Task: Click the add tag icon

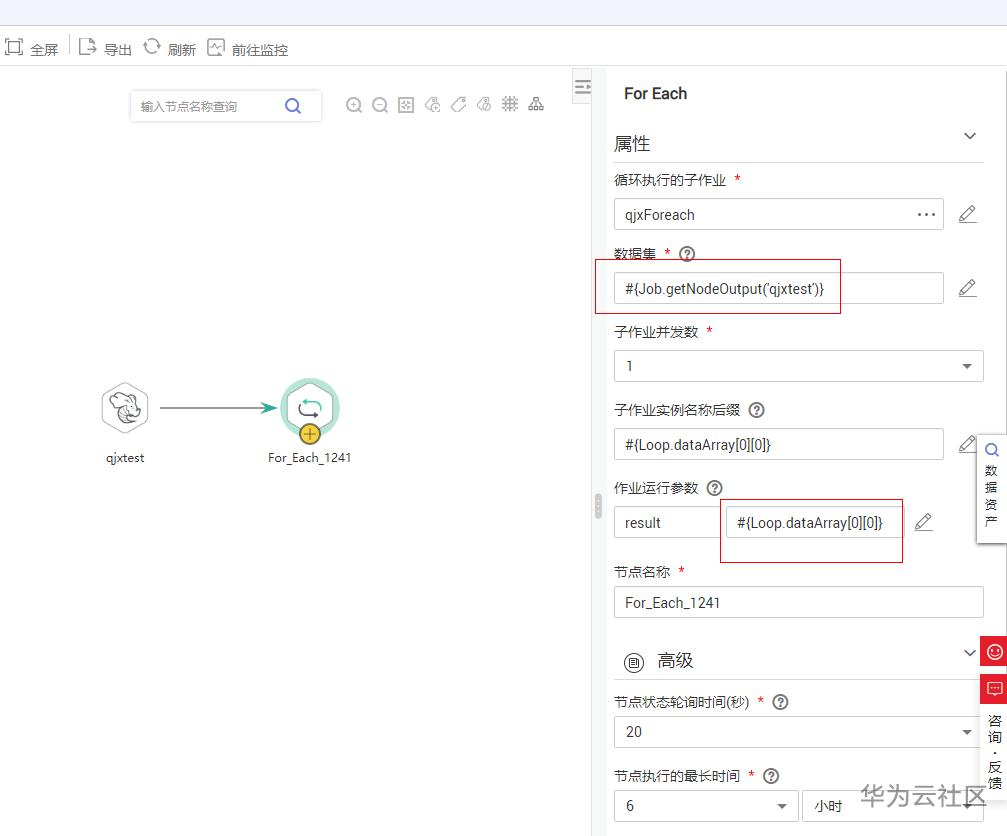Action: point(432,105)
